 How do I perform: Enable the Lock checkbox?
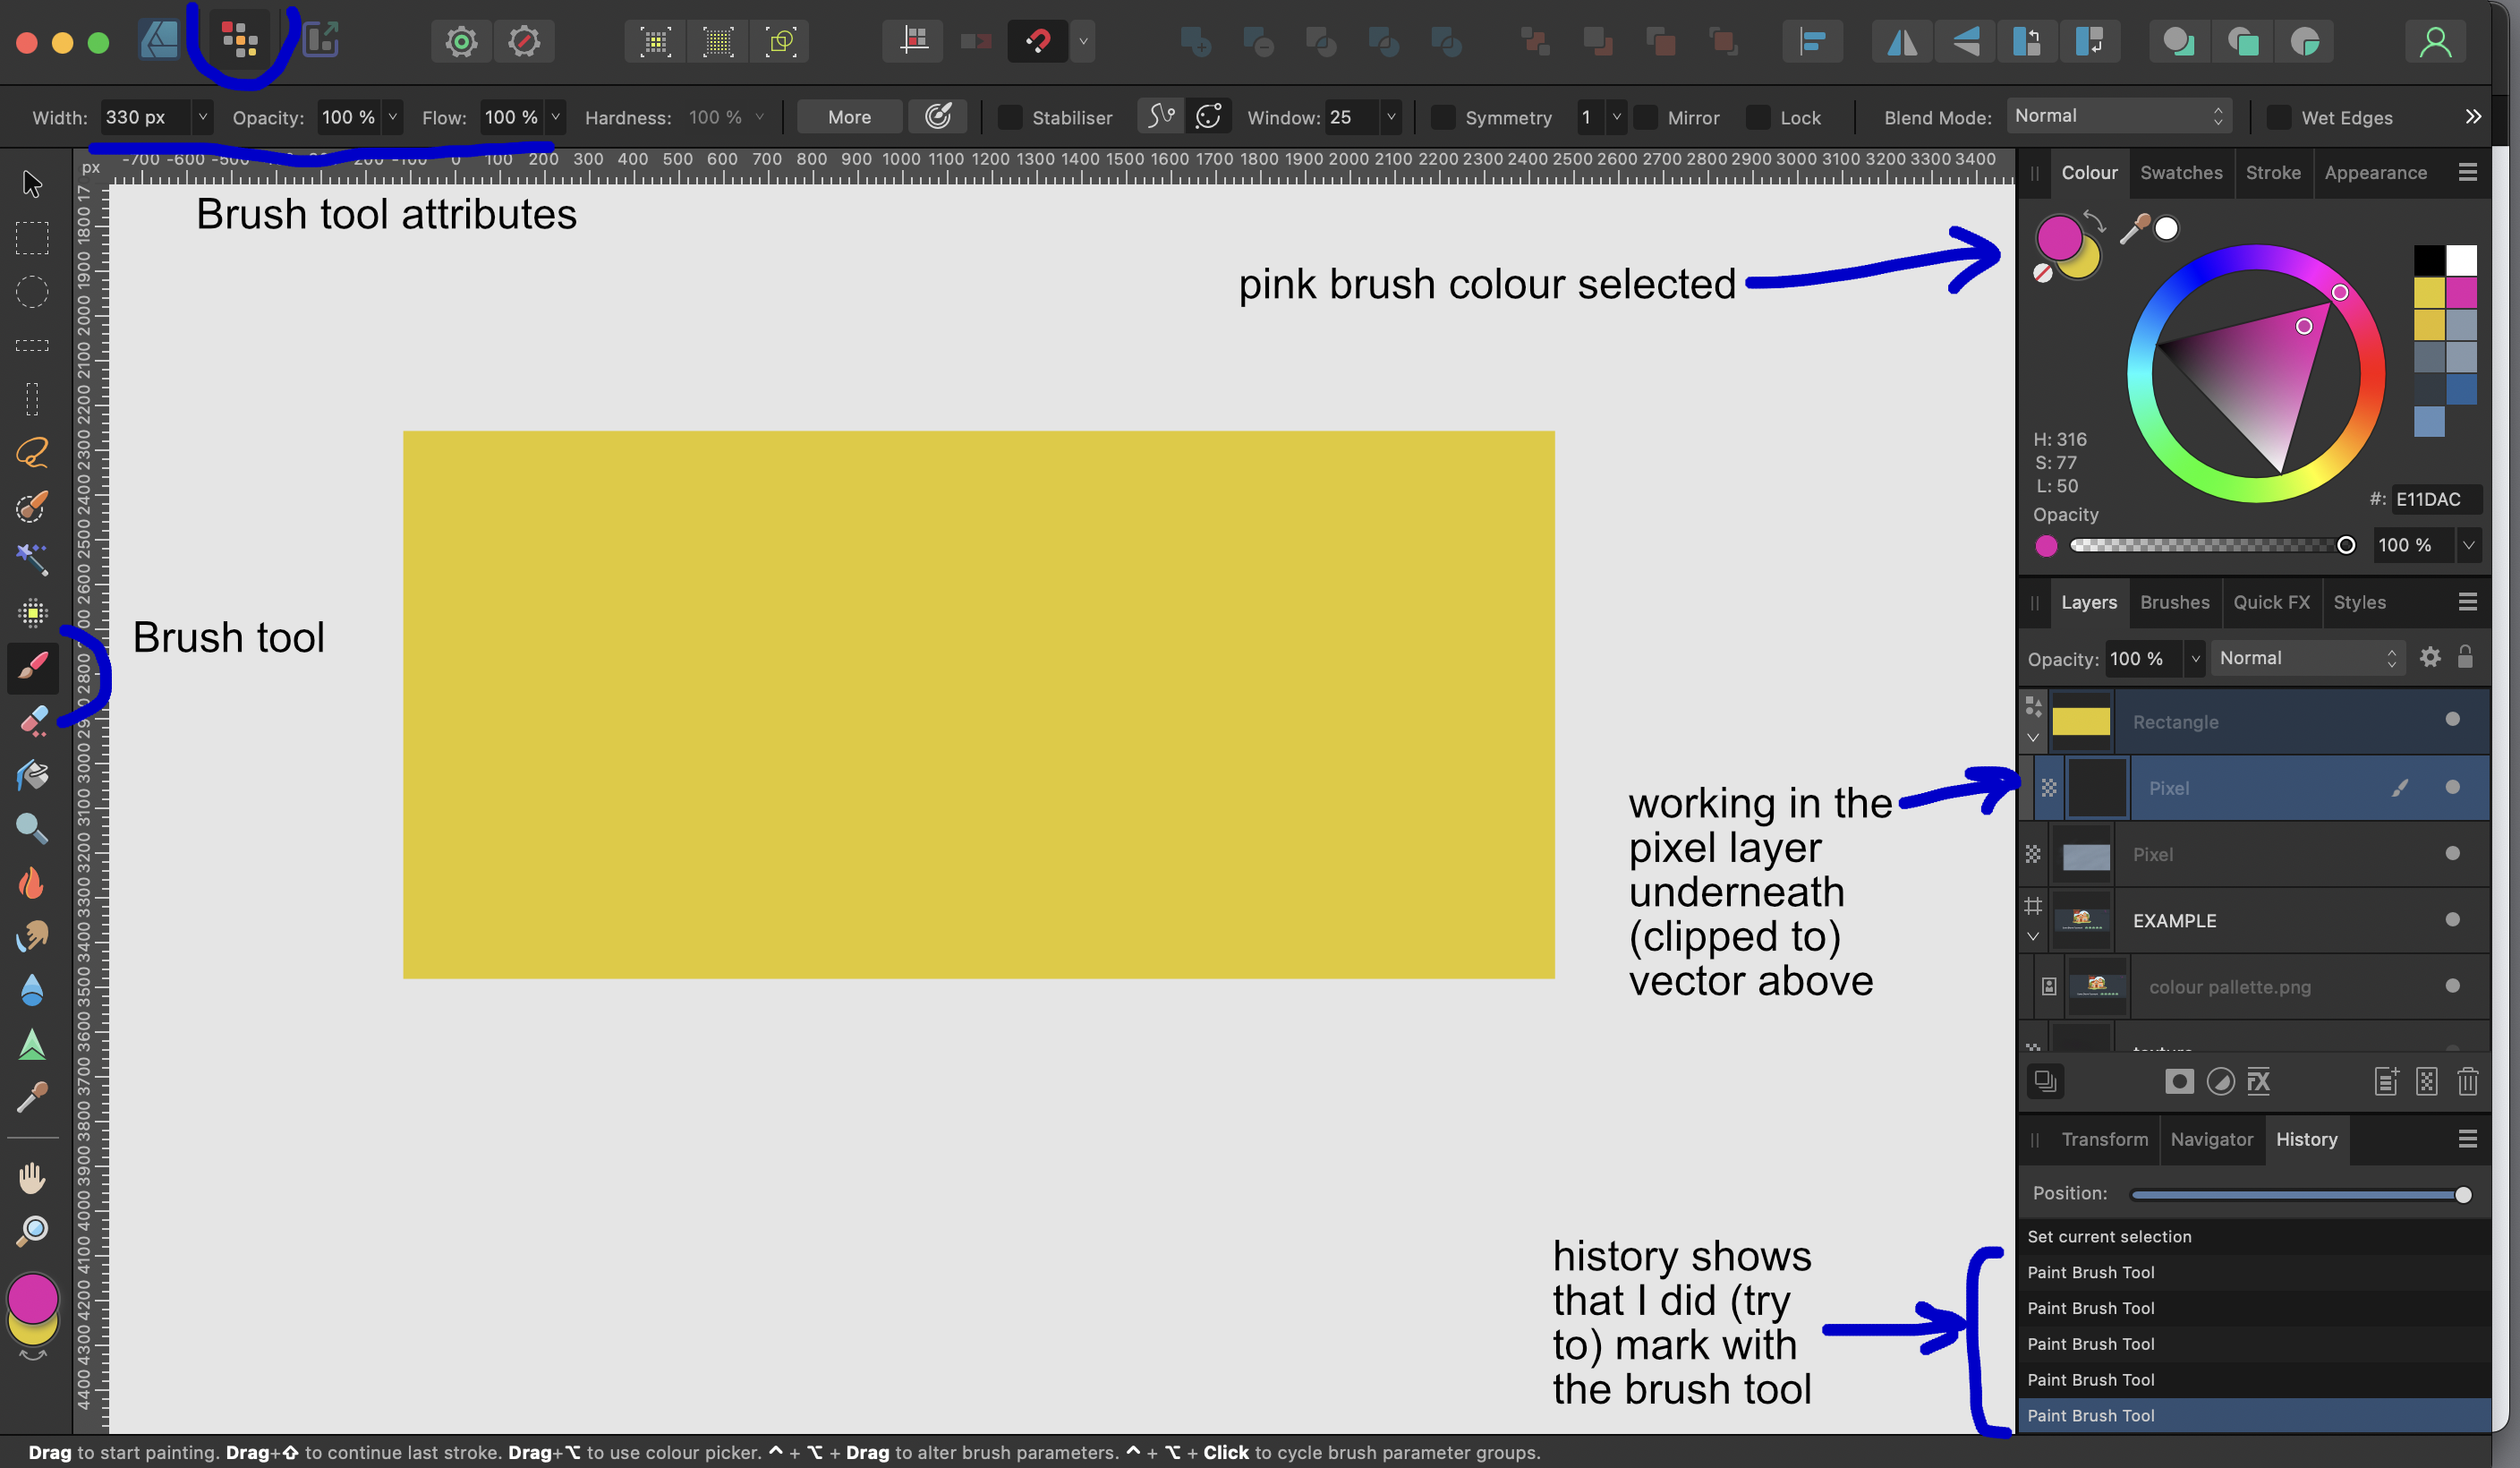[1758, 117]
